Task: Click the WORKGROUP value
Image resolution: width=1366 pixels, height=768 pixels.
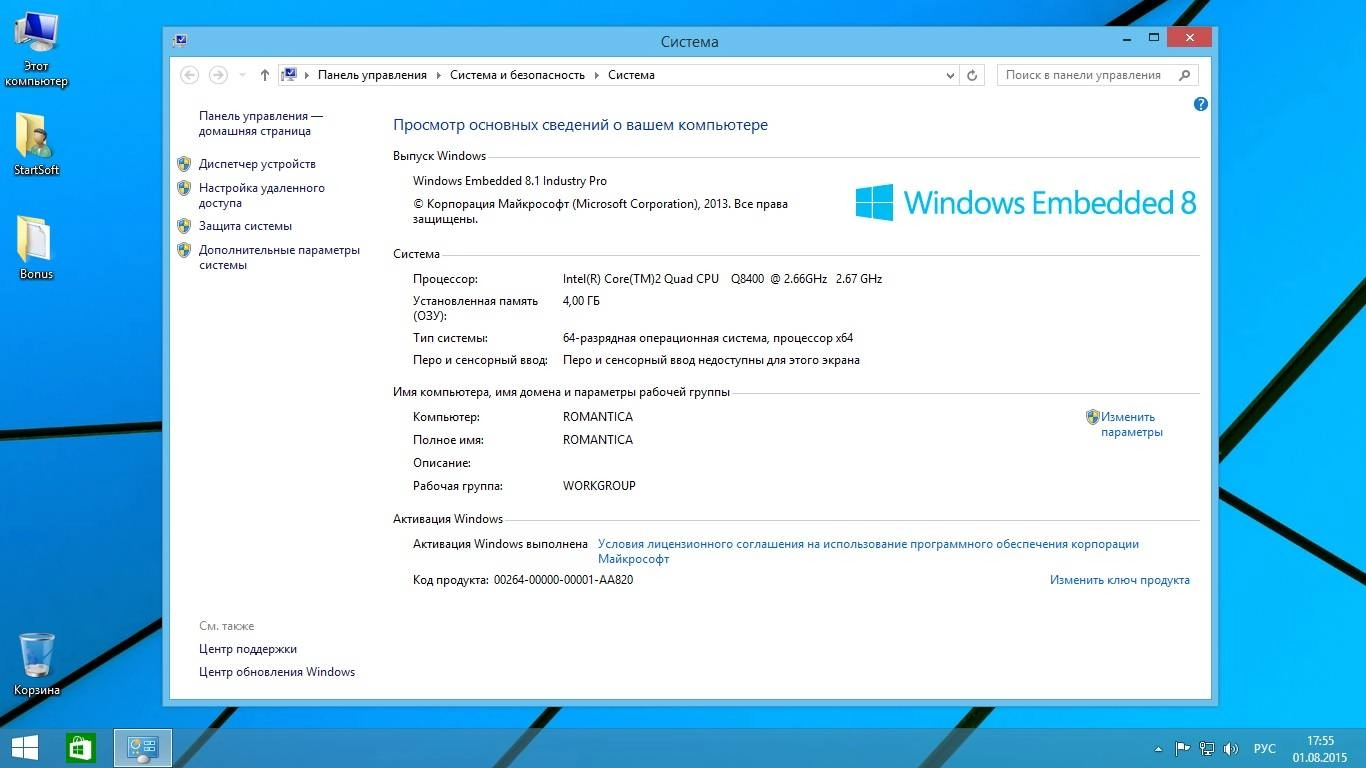Action: pyautogui.click(x=599, y=486)
